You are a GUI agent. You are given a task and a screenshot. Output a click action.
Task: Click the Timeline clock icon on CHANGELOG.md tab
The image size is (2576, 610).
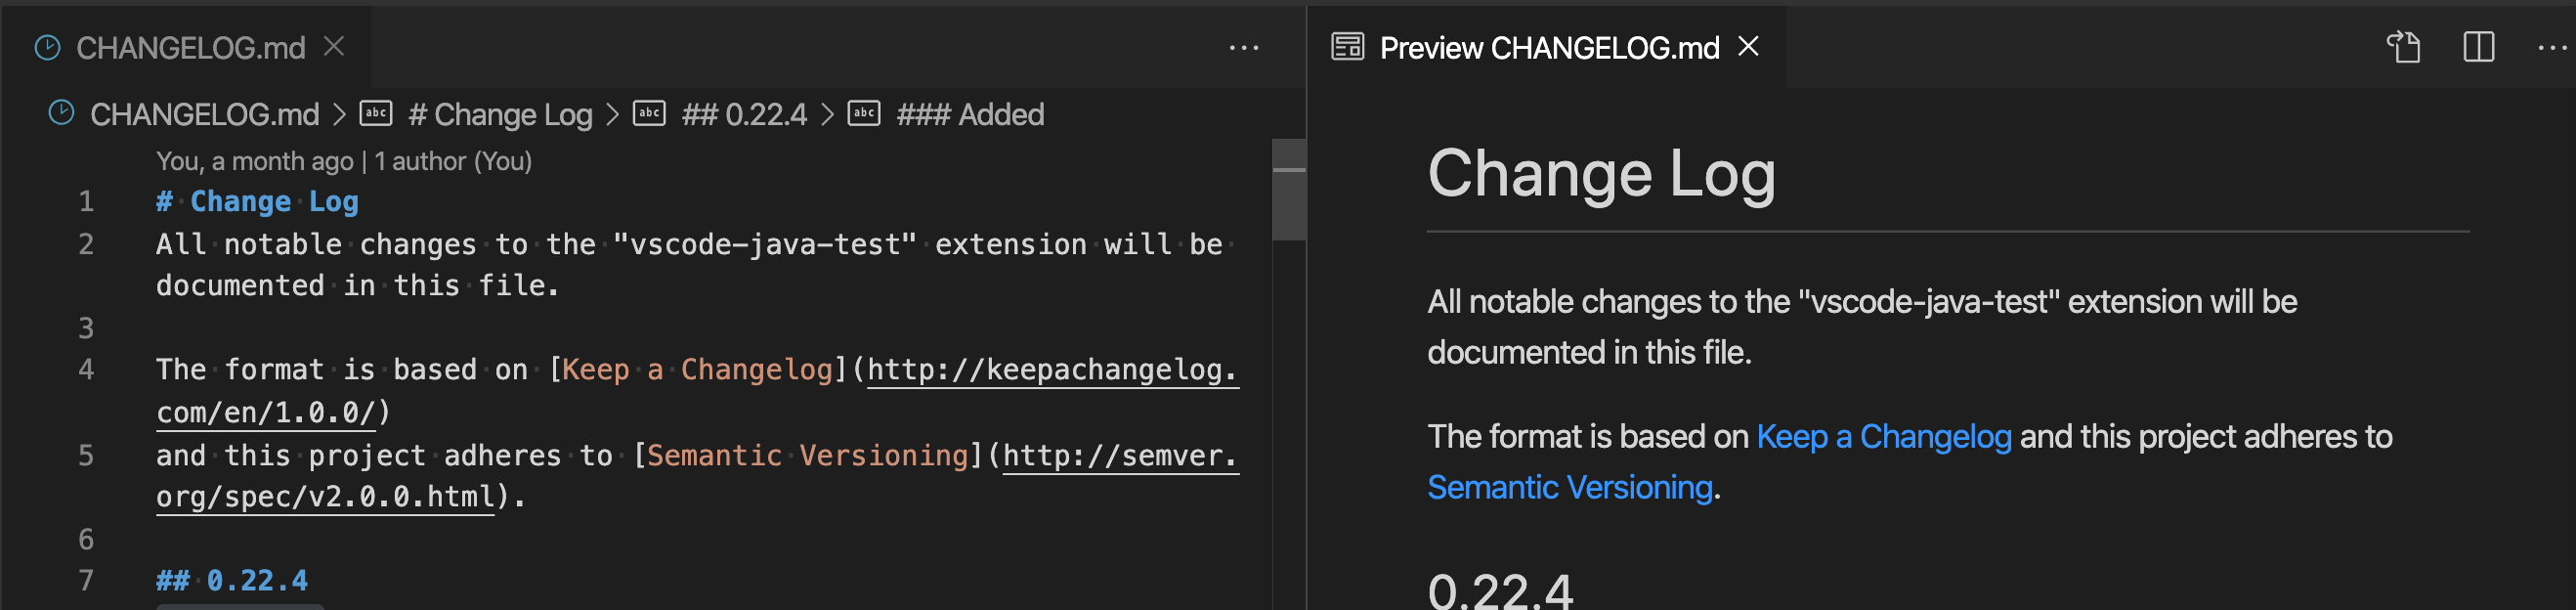(x=48, y=46)
